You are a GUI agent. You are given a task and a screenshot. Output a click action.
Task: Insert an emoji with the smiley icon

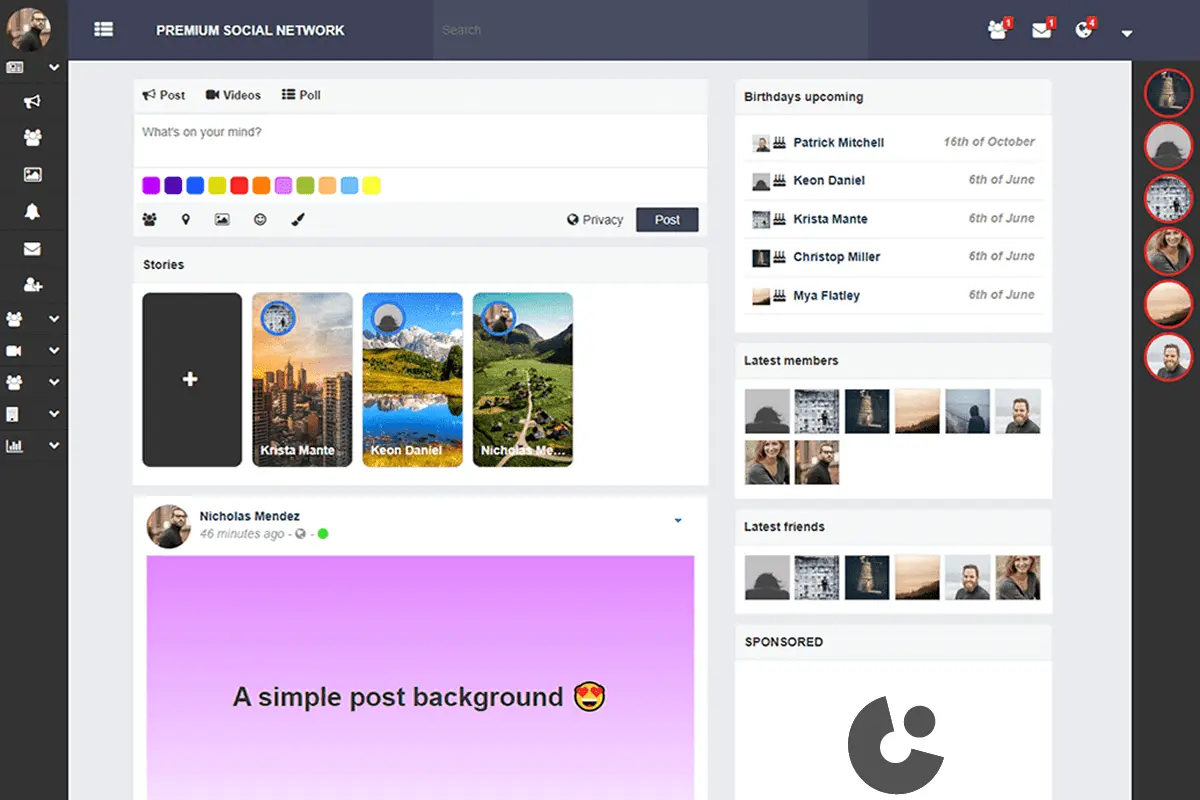click(x=260, y=220)
